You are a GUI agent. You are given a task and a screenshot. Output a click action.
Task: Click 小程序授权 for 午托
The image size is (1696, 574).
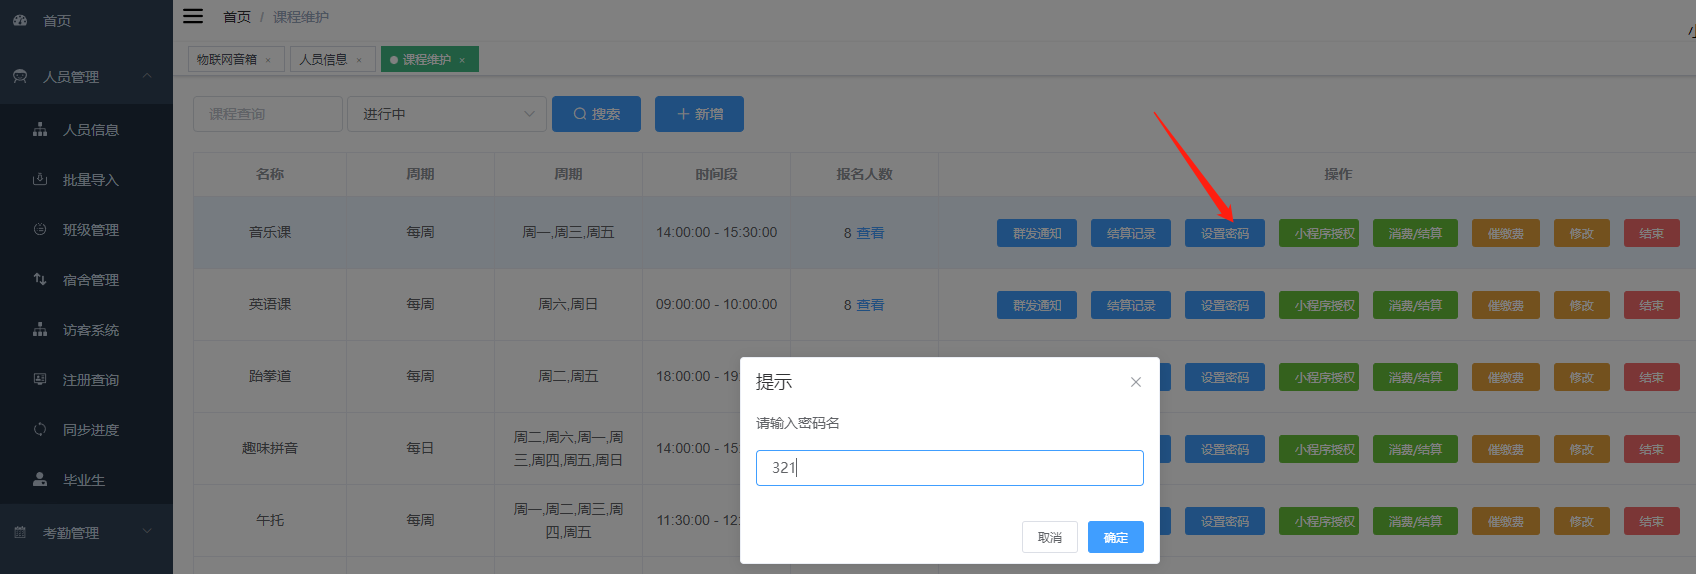(1319, 521)
